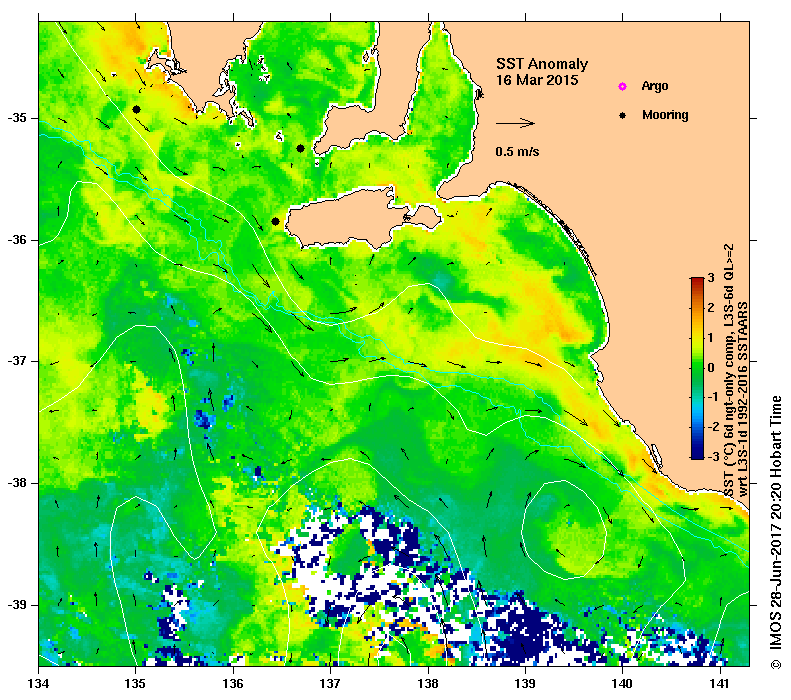Click the mooring dot west of Kangaroo Island

coord(275,221)
